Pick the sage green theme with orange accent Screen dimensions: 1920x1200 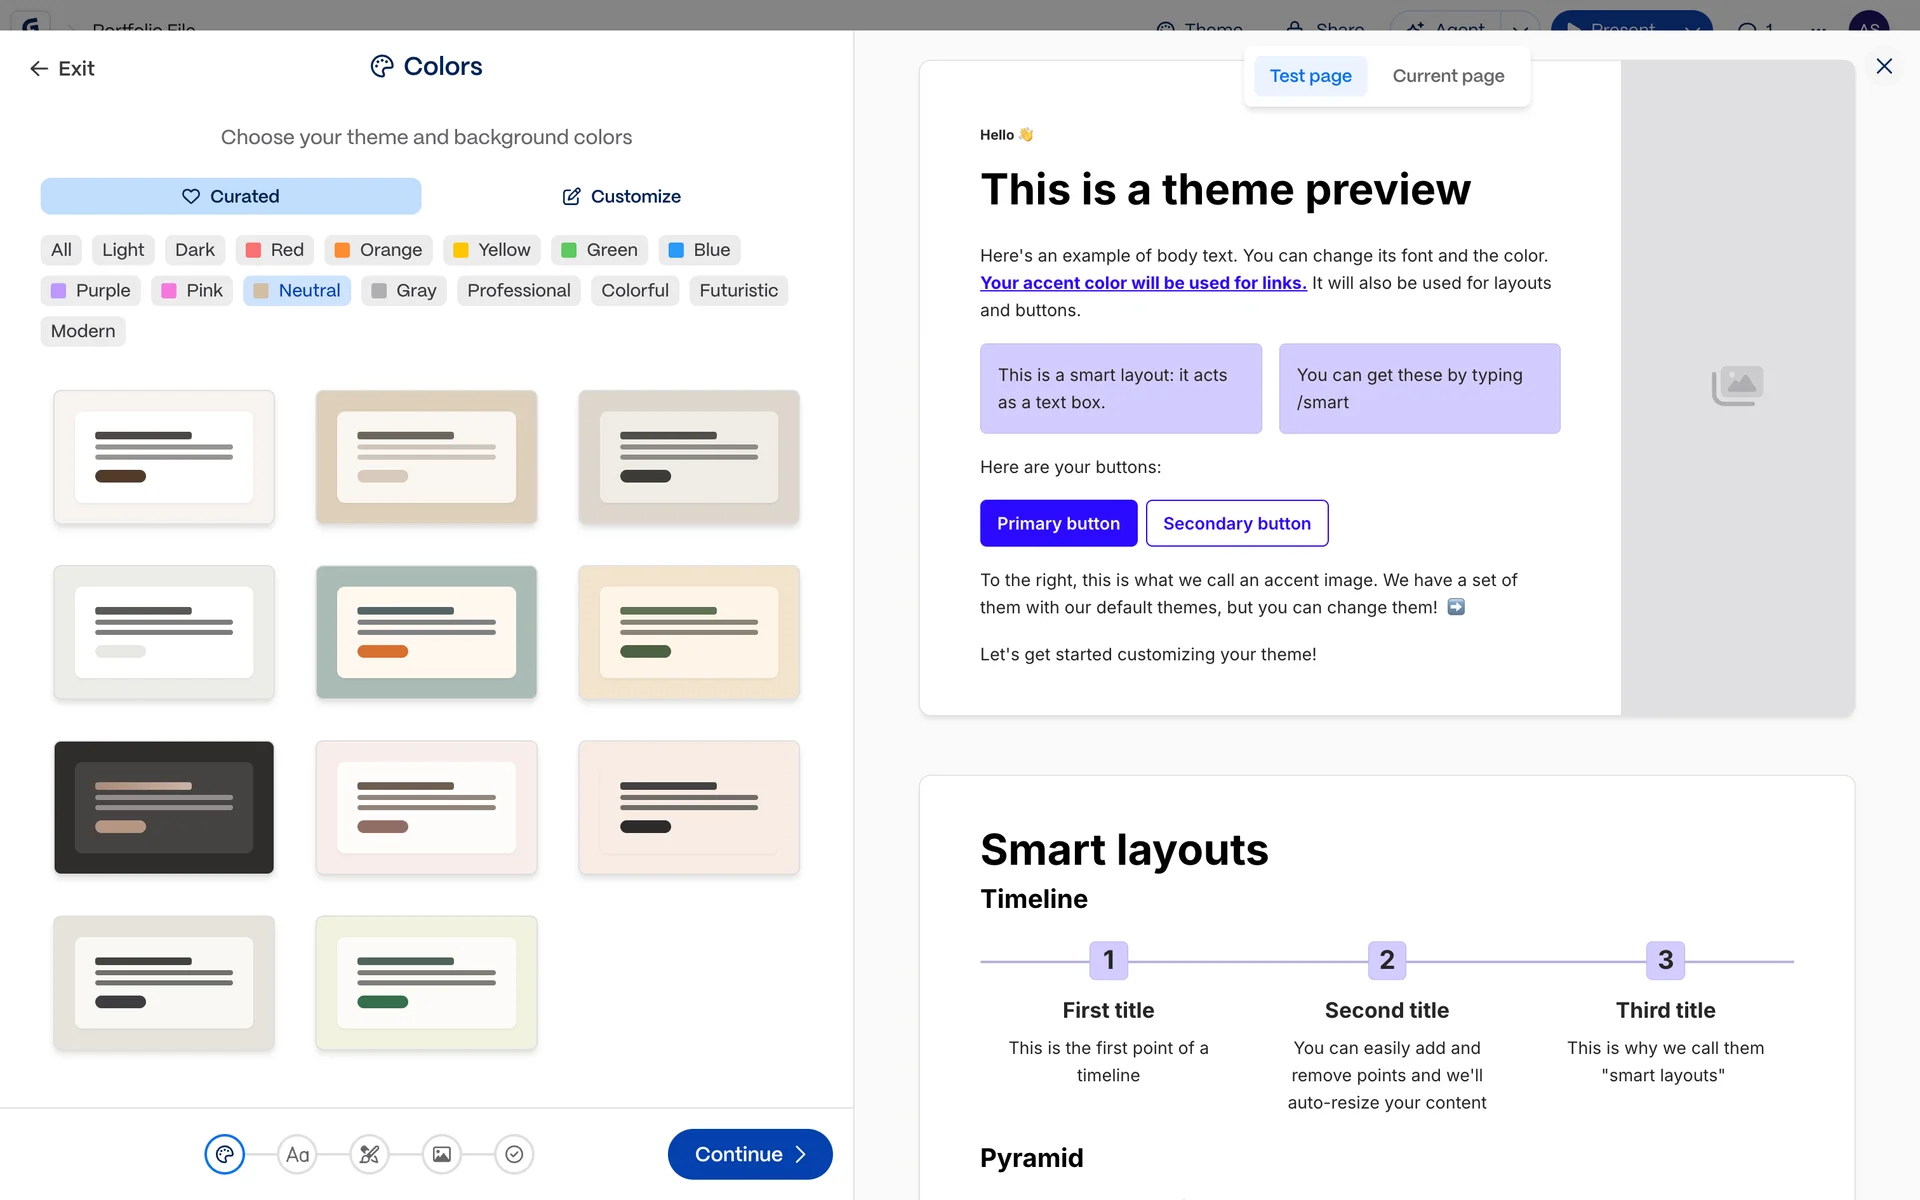427,632
